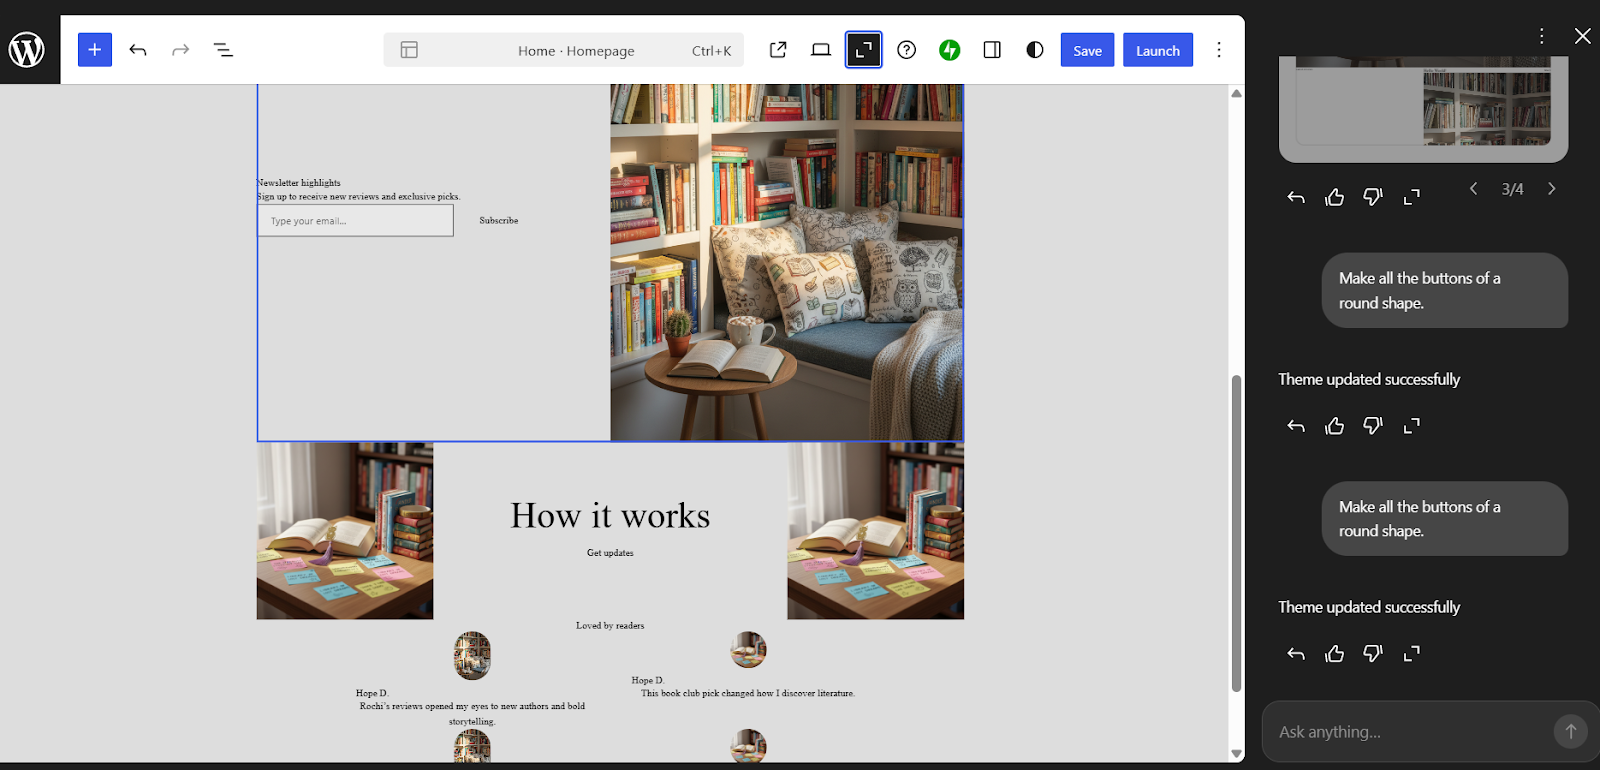Click the Subscribe button in newsletter
The width and height of the screenshot is (1600, 770).
pos(498,221)
